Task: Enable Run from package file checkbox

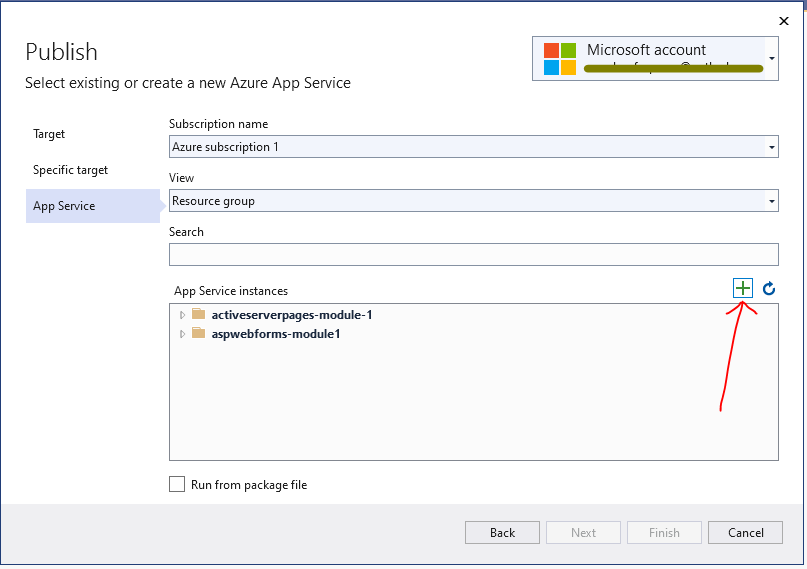Action: coord(177,484)
